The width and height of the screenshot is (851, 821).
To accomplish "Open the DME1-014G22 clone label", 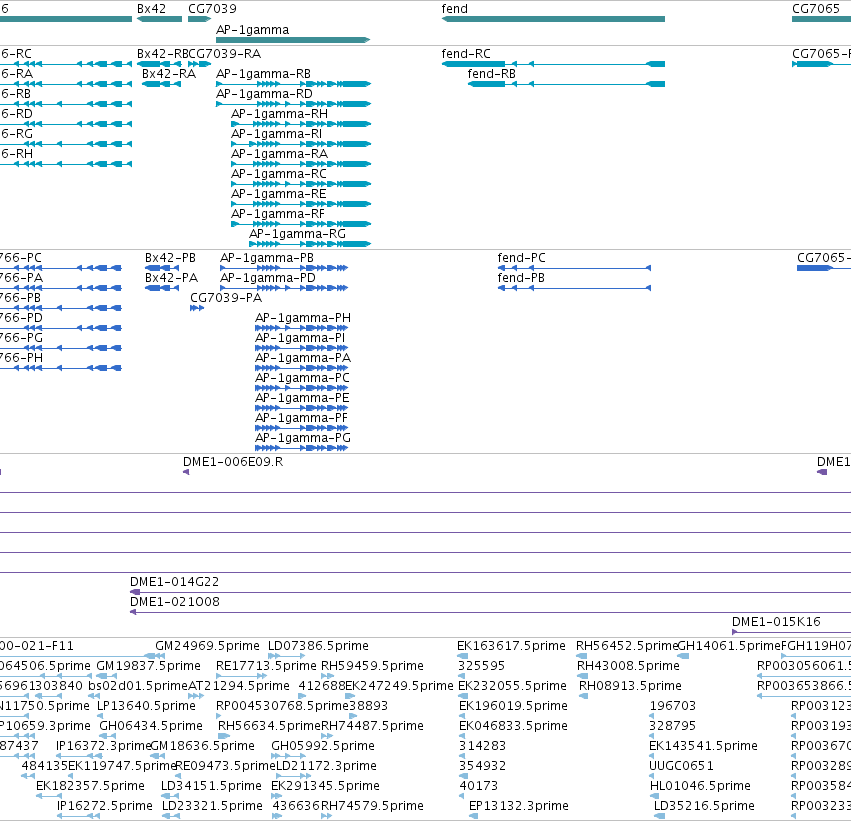I will (174, 582).
